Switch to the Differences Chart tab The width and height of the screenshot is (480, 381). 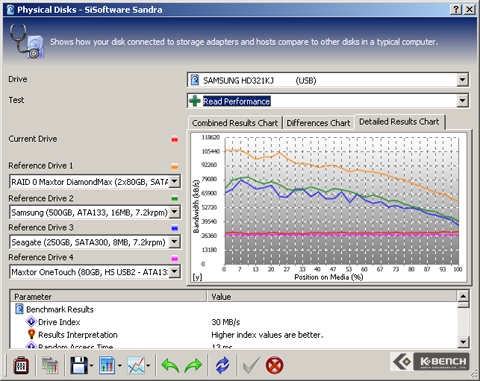coord(318,123)
